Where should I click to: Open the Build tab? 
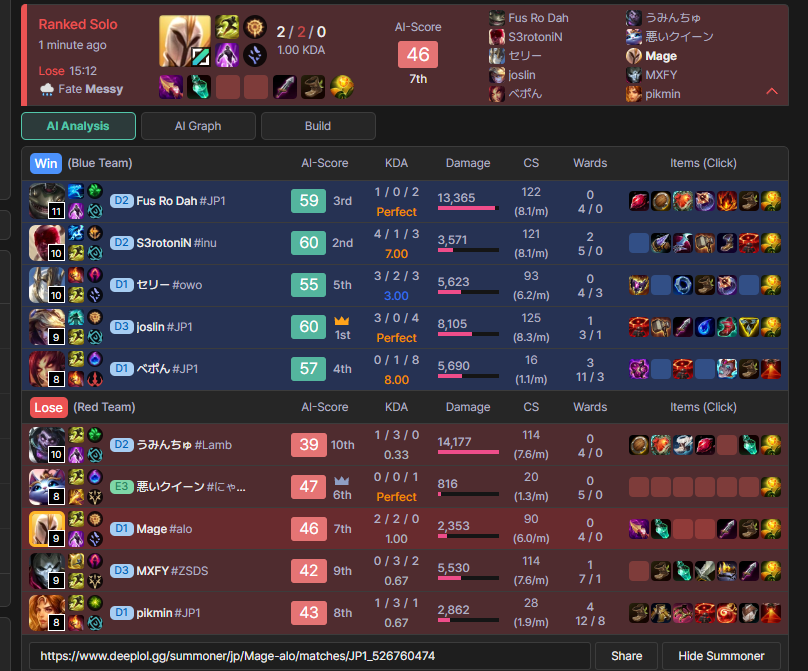[x=318, y=126]
